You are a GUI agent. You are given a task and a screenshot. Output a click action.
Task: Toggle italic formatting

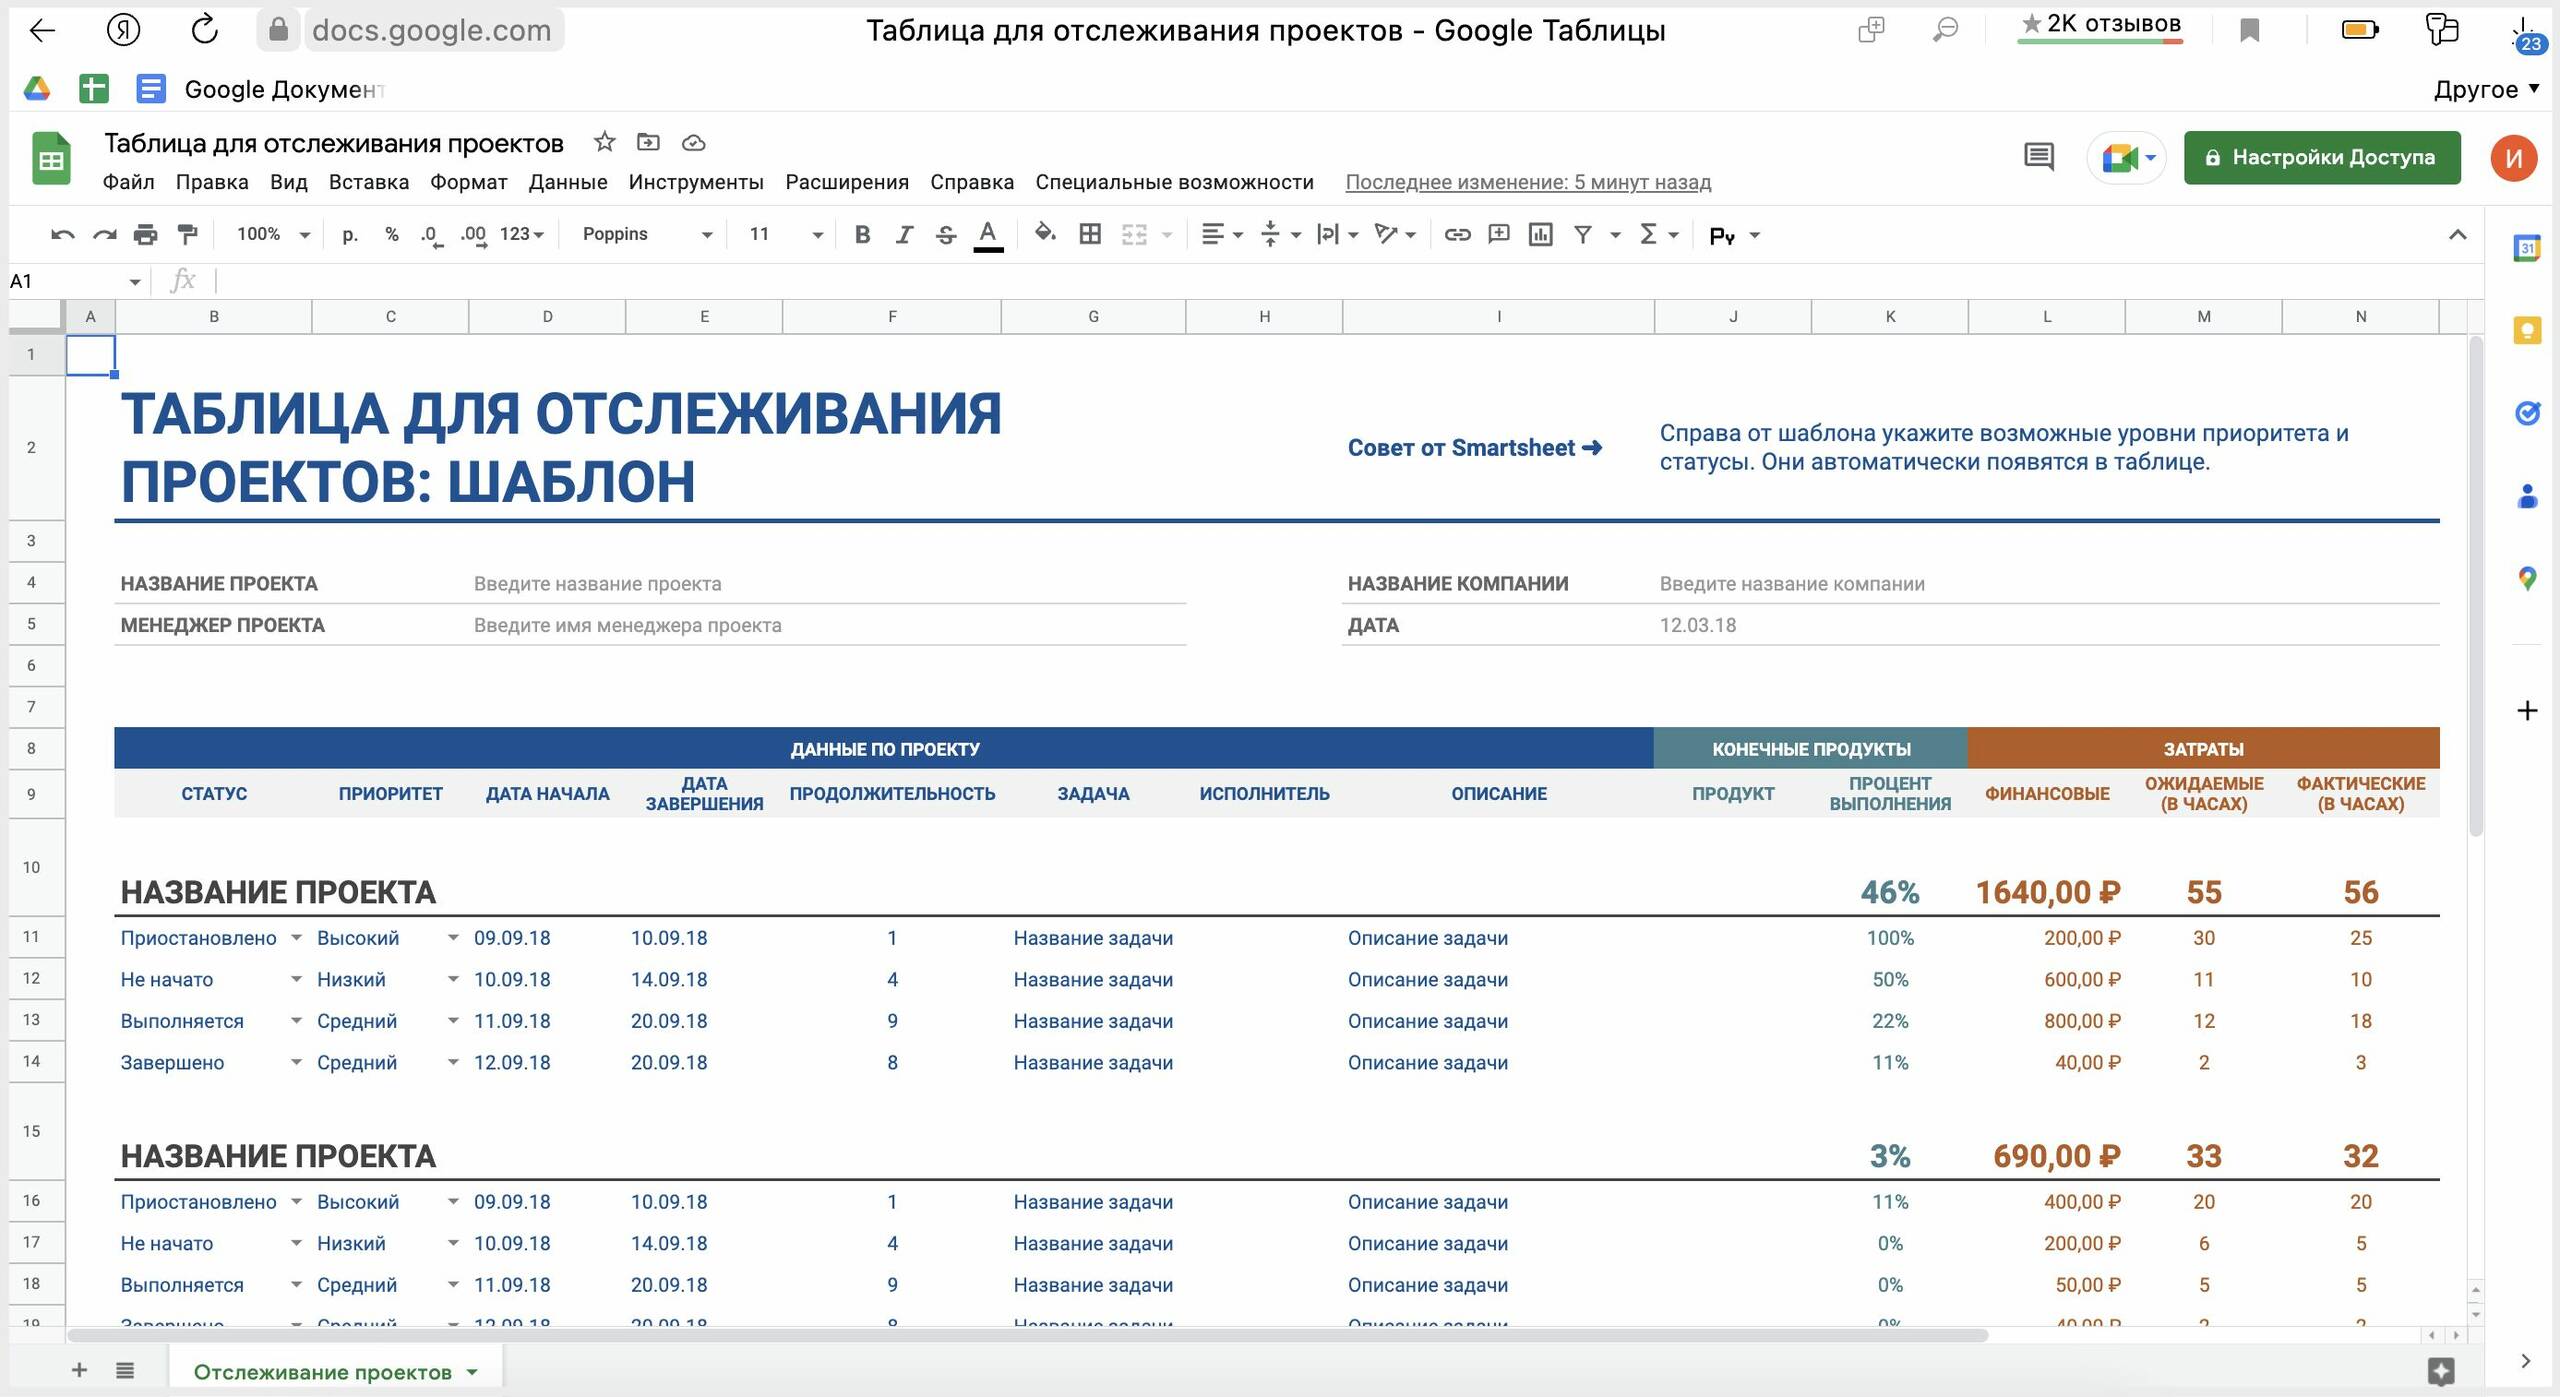904,234
